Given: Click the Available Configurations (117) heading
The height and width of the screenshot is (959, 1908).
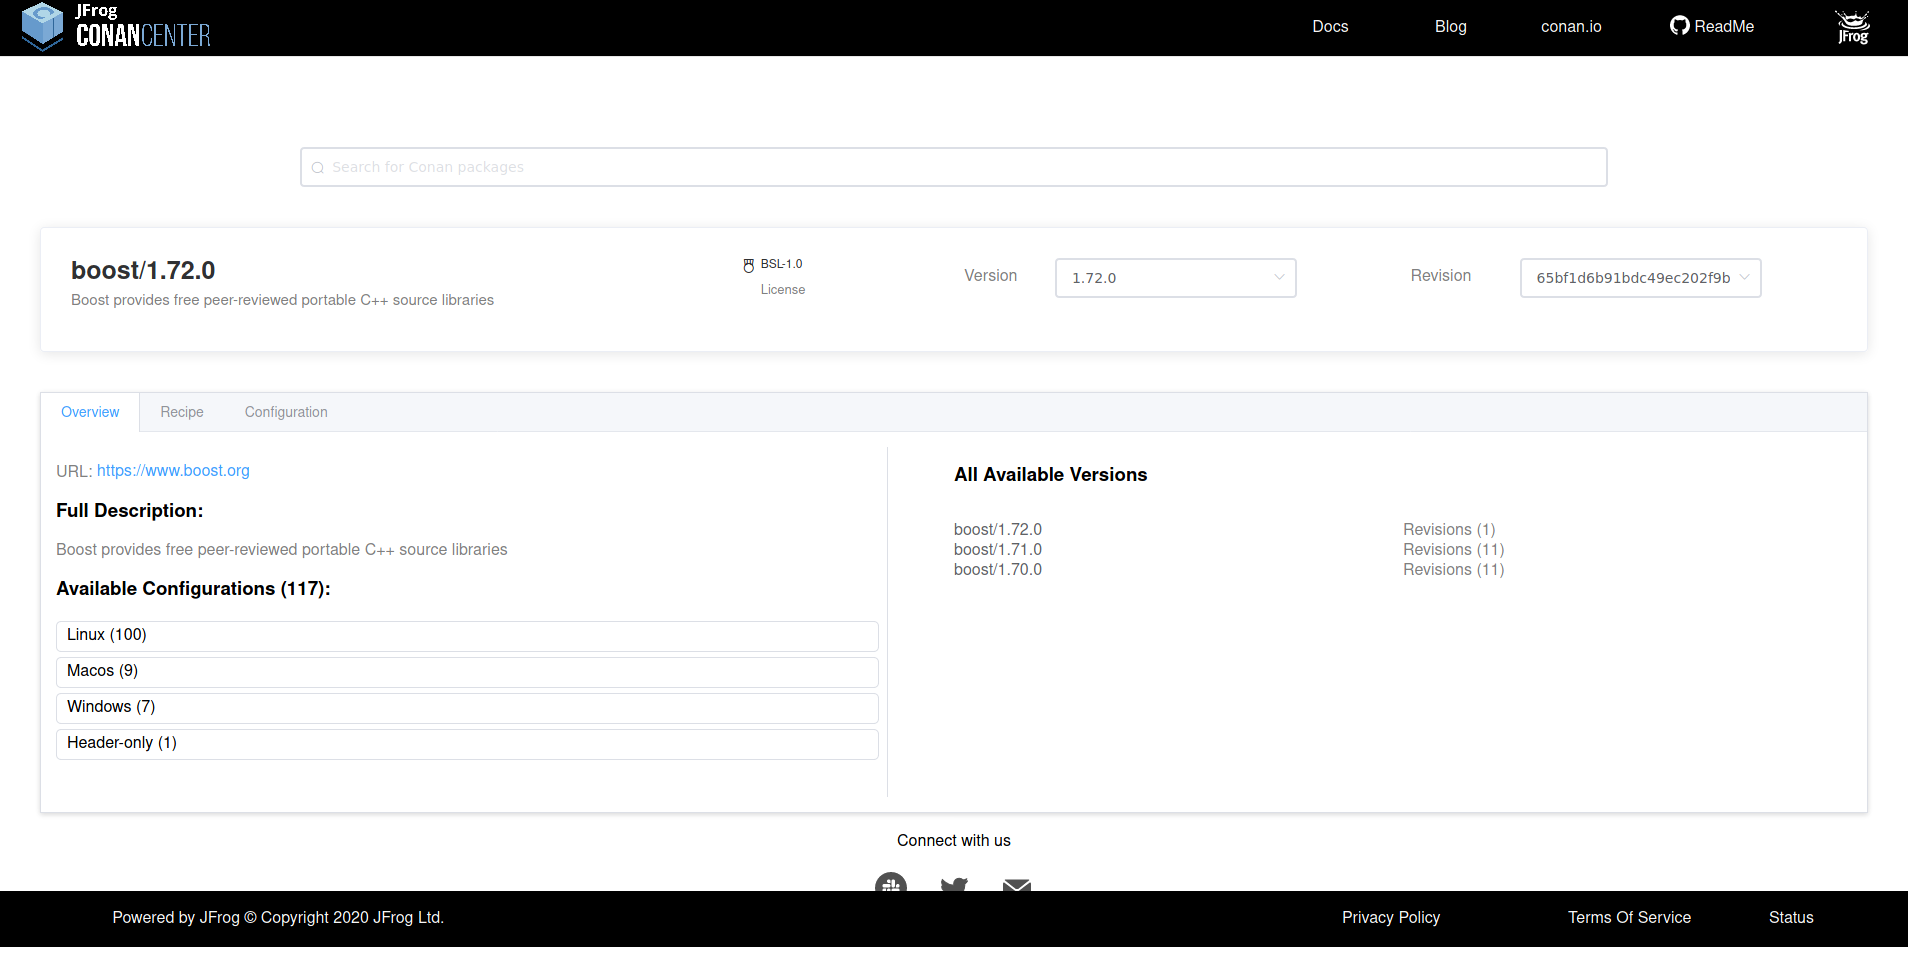Looking at the screenshot, I should pyautogui.click(x=193, y=589).
